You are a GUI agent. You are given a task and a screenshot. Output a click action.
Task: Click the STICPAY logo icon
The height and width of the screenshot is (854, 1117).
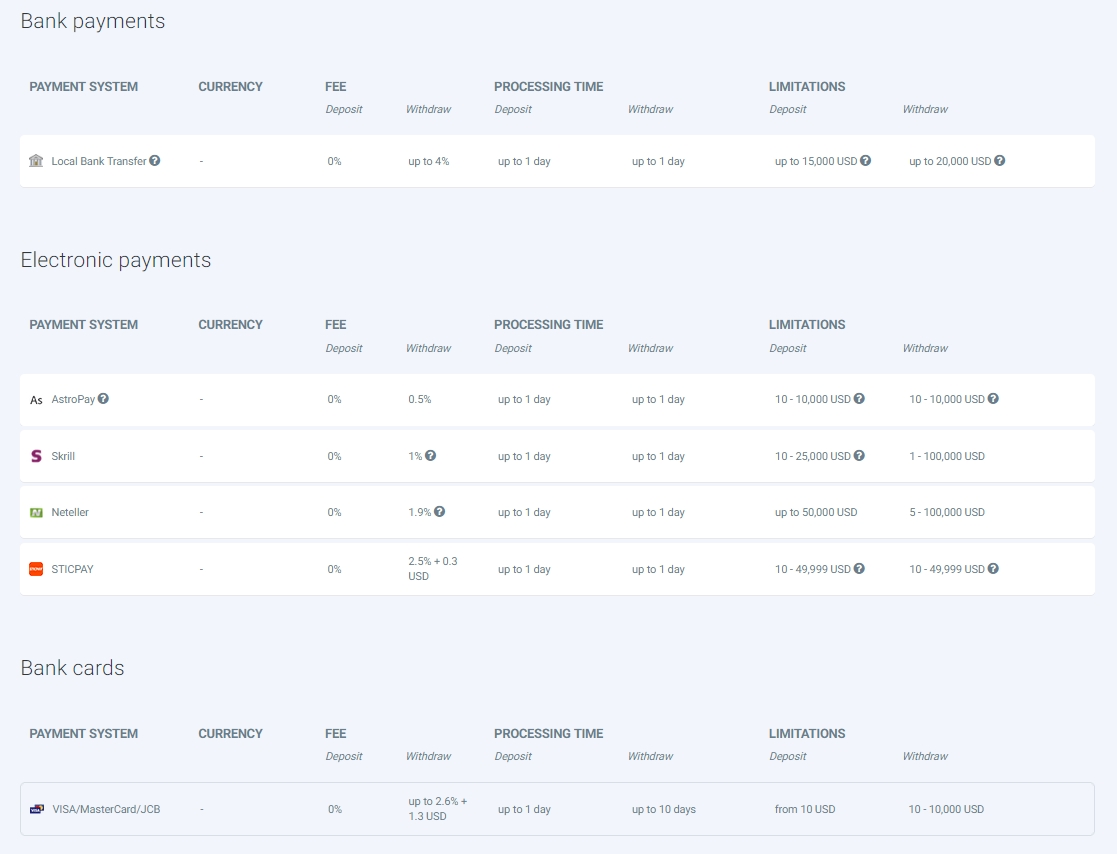36,568
